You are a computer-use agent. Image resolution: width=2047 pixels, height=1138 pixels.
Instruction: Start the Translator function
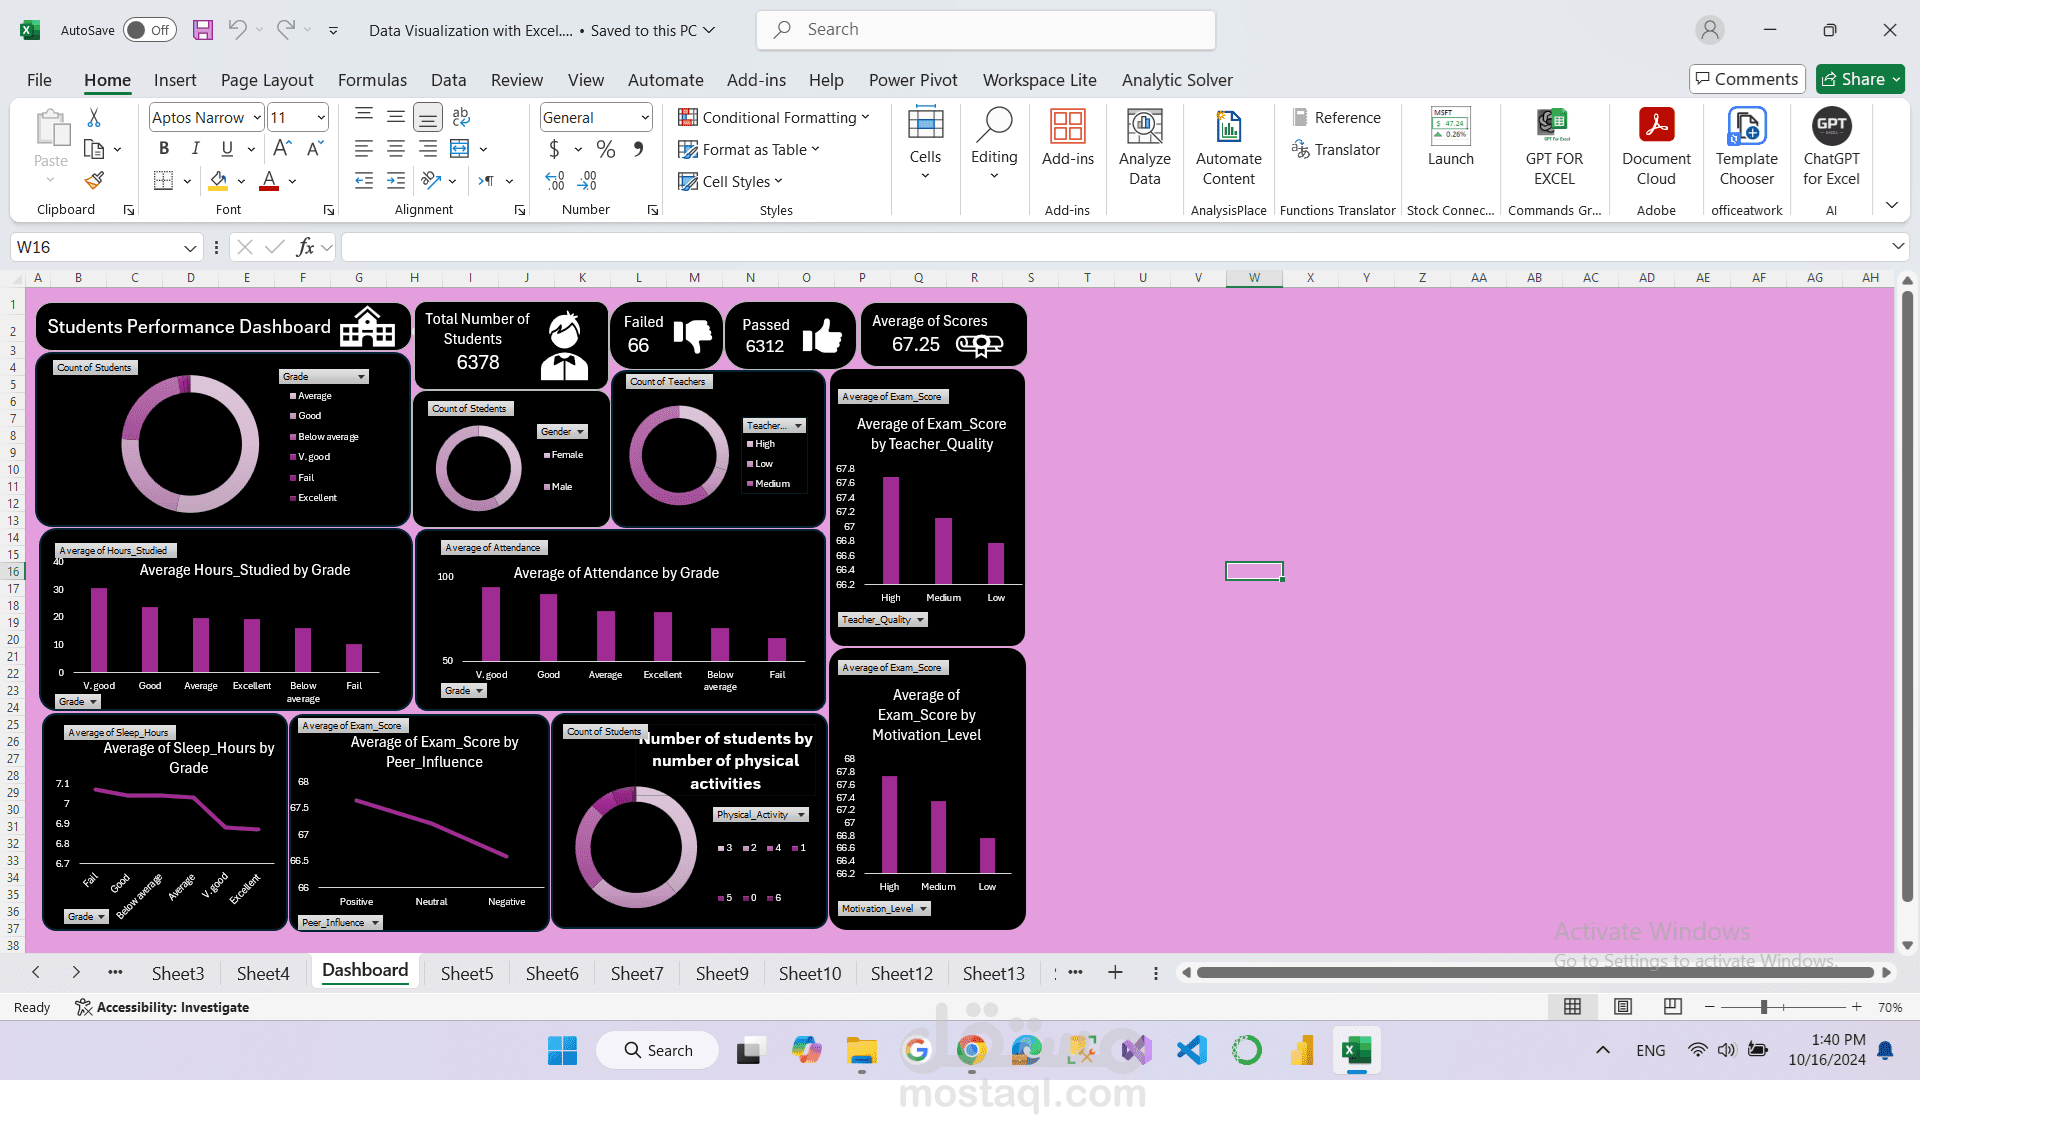click(1337, 149)
